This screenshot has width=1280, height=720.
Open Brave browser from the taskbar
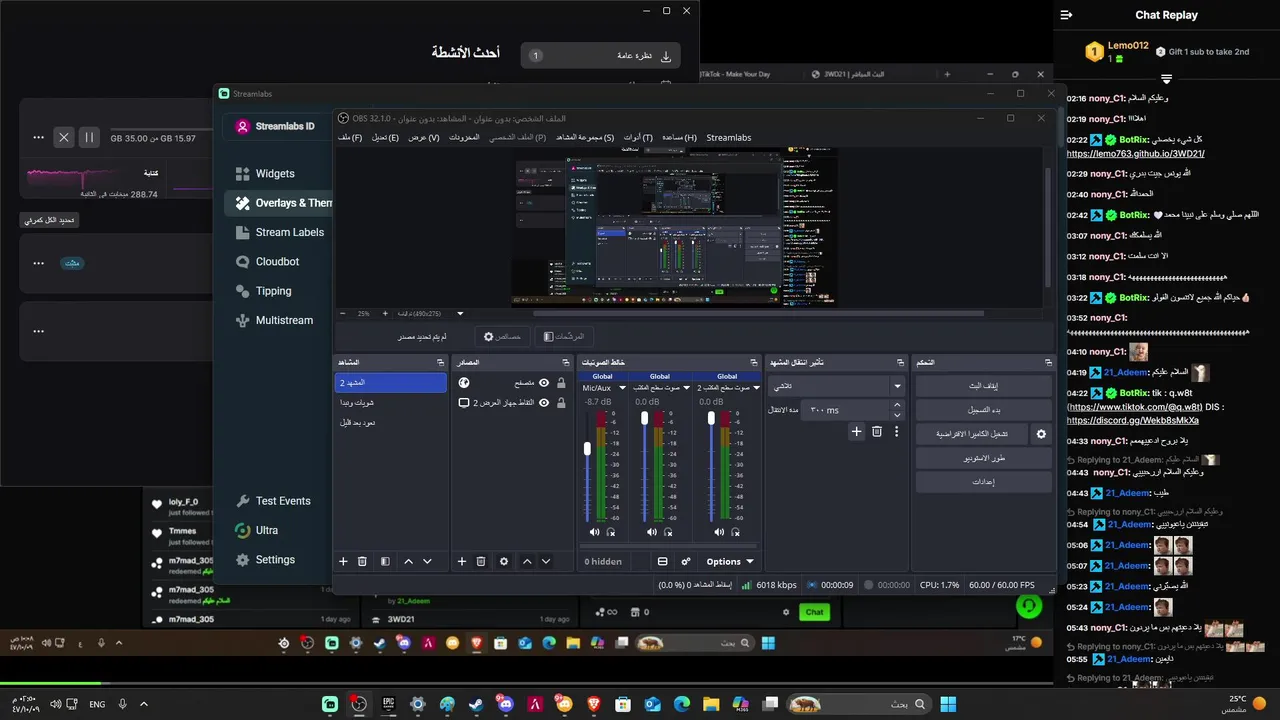[x=594, y=704]
